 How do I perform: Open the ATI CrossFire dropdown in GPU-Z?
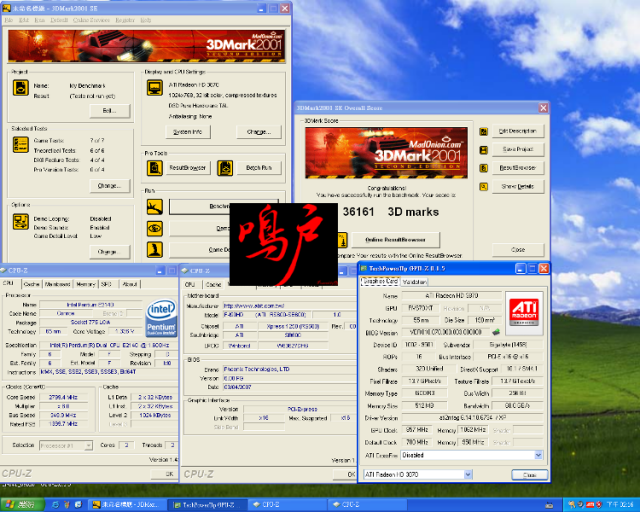(x=538, y=455)
